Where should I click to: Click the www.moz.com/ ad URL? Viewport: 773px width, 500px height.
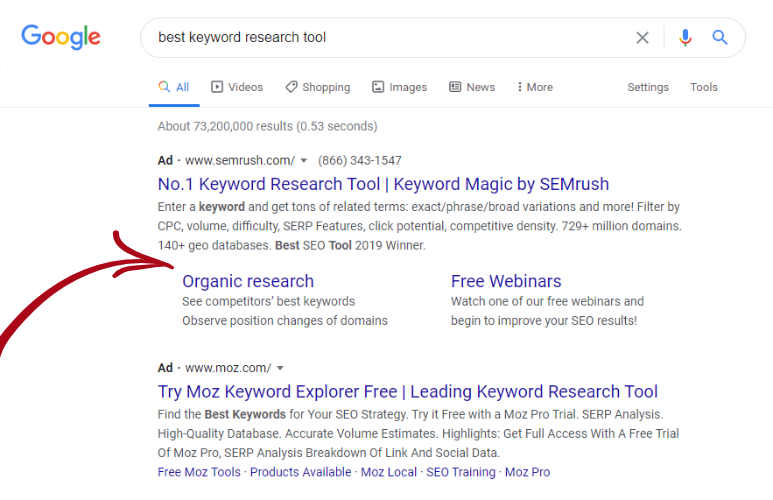(x=228, y=368)
